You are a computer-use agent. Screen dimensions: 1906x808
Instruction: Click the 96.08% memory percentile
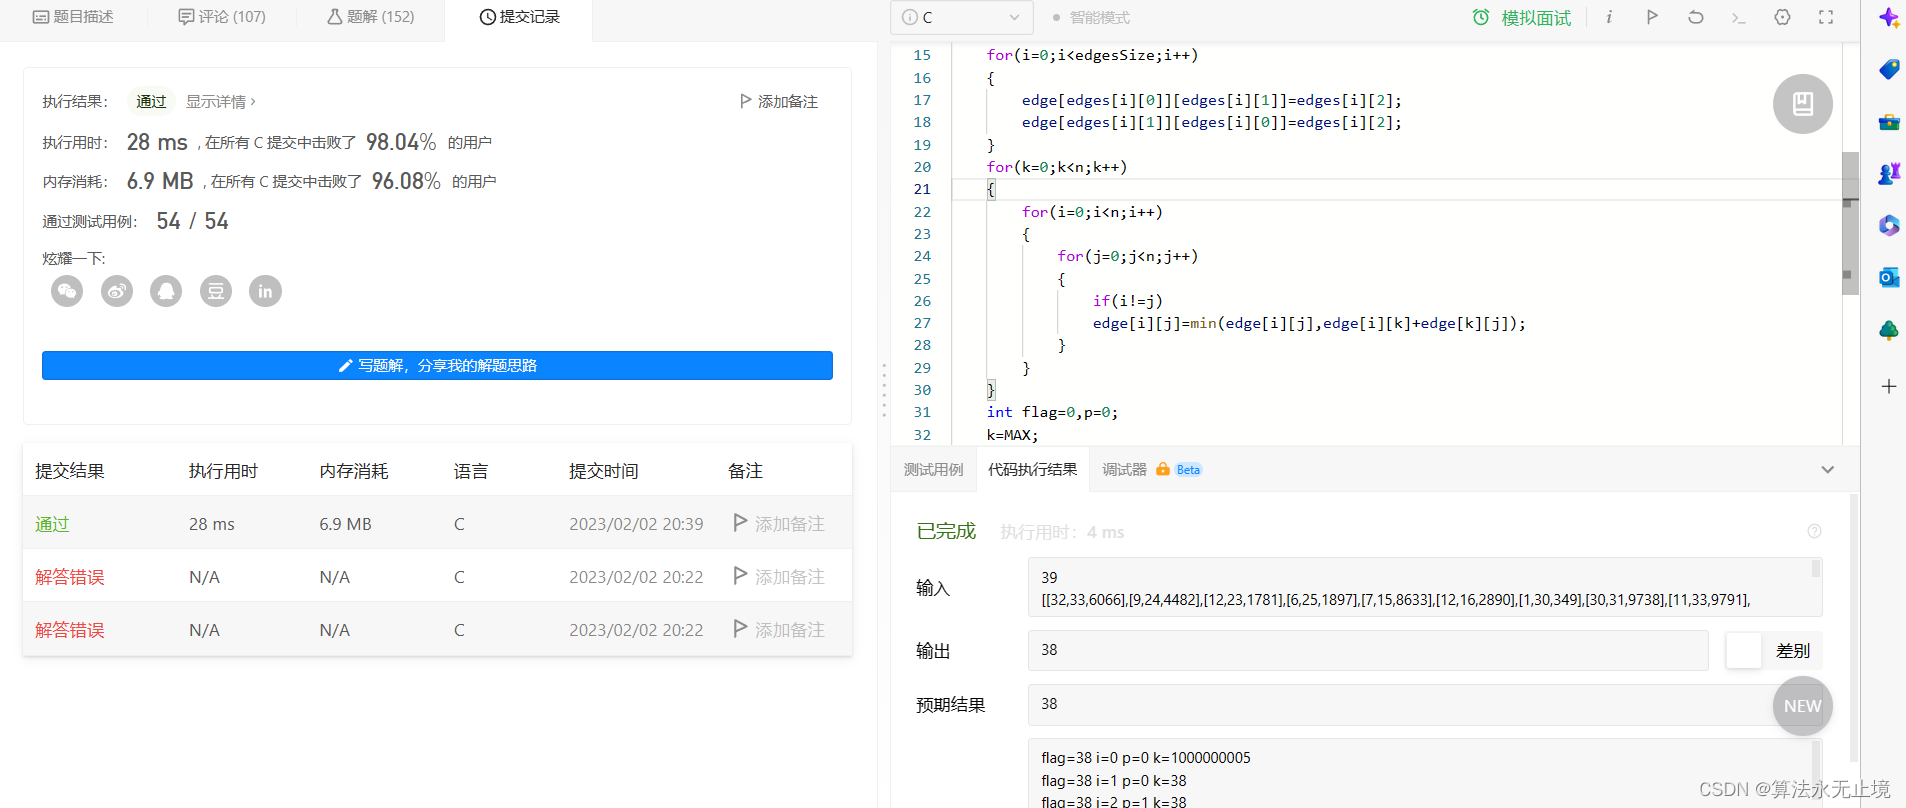coord(406,181)
